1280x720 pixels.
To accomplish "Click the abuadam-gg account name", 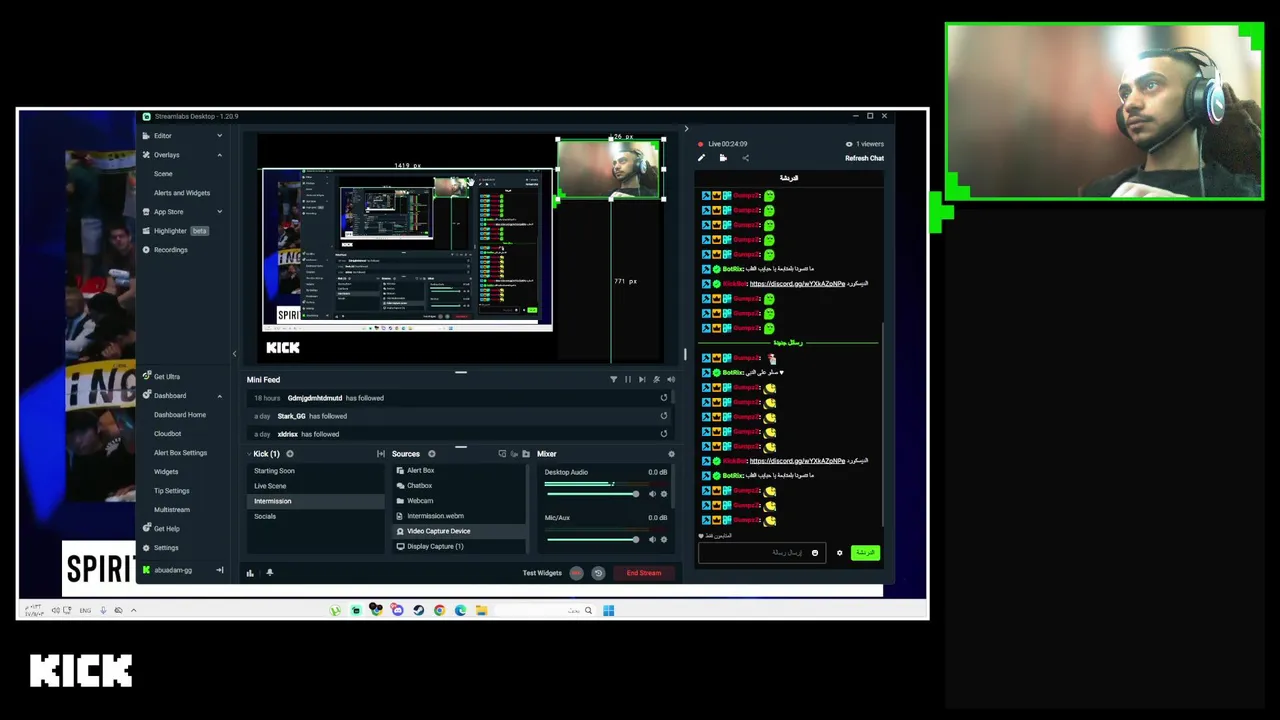I will pos(173,570).
